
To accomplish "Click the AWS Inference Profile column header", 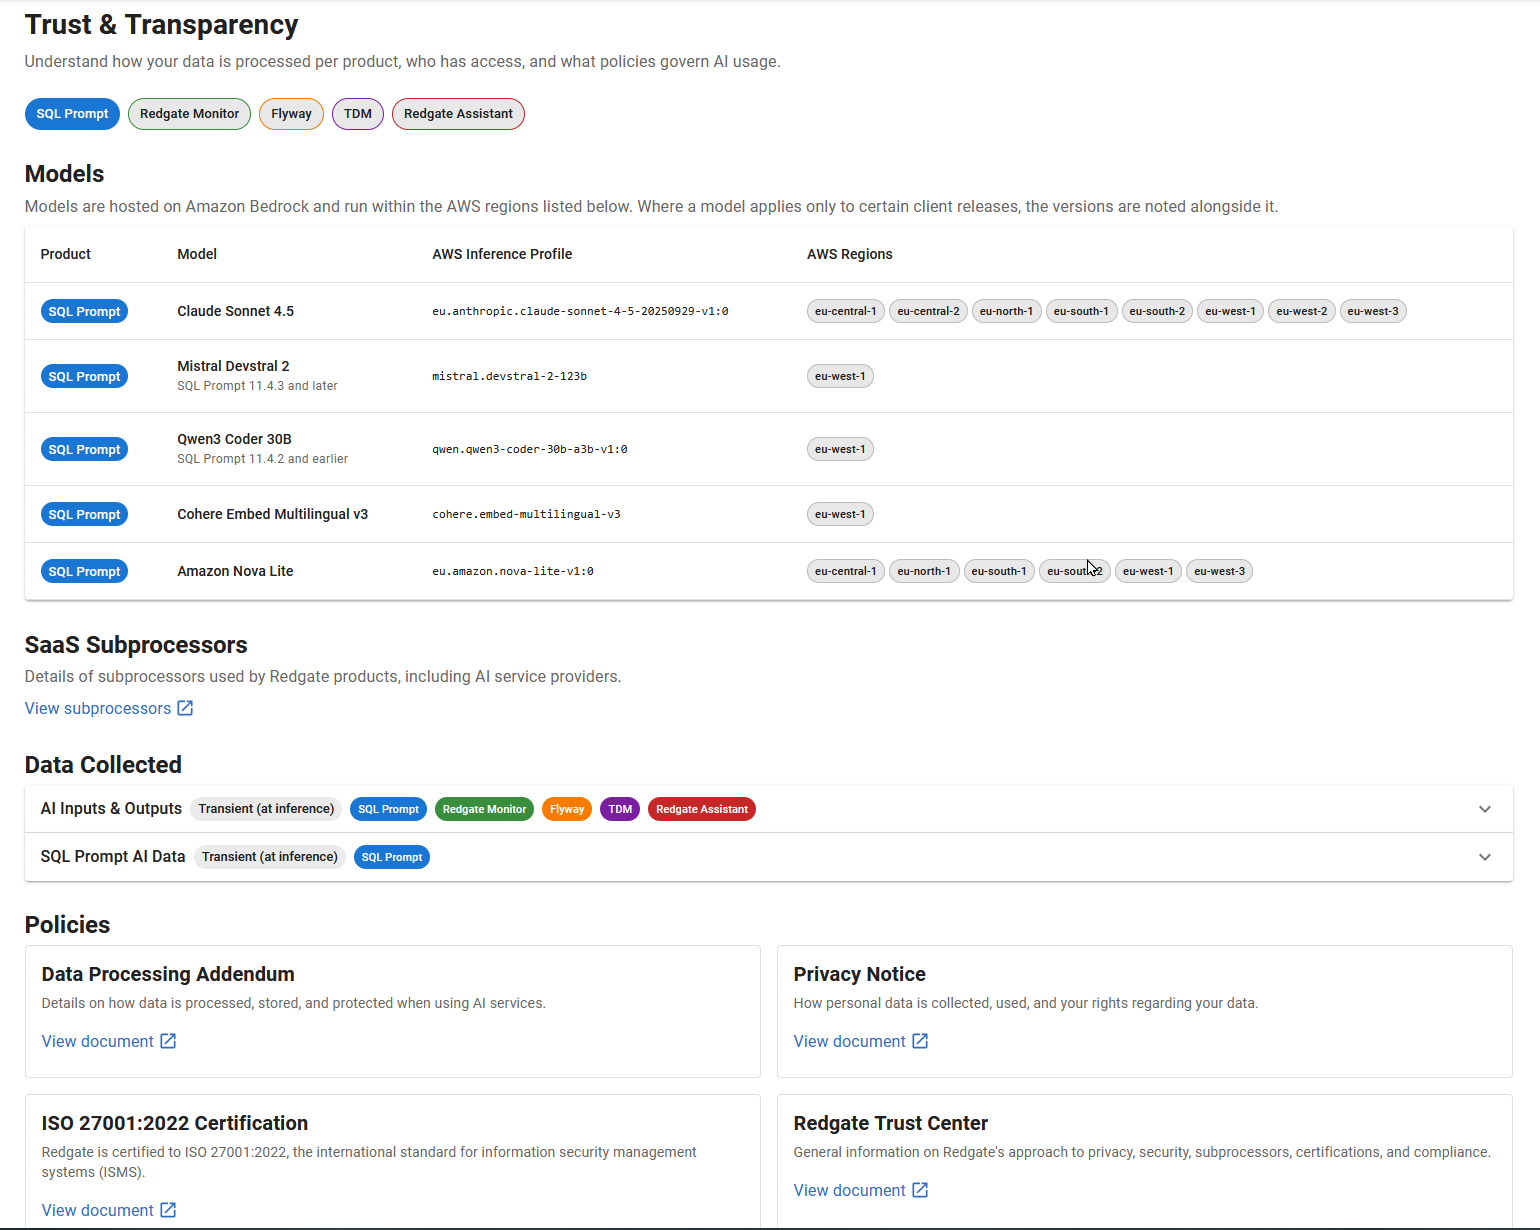I will 502,254.
